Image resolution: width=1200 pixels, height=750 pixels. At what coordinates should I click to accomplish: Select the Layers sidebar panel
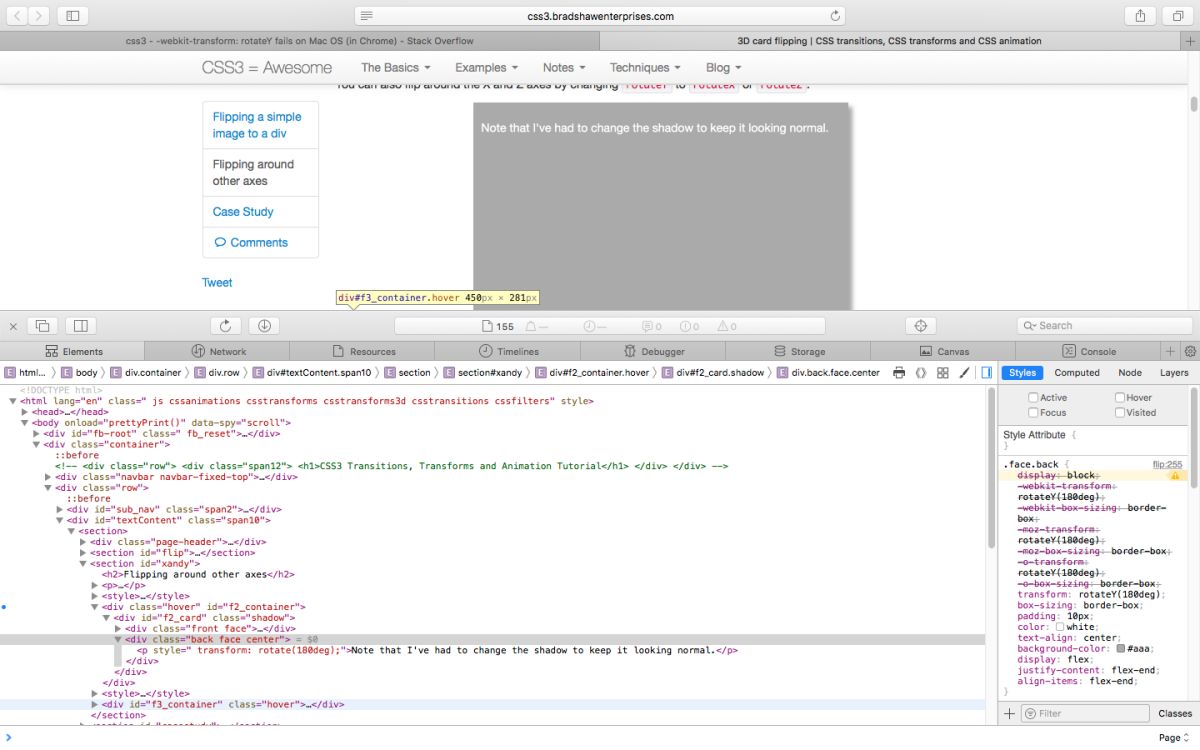[1174, 373]
